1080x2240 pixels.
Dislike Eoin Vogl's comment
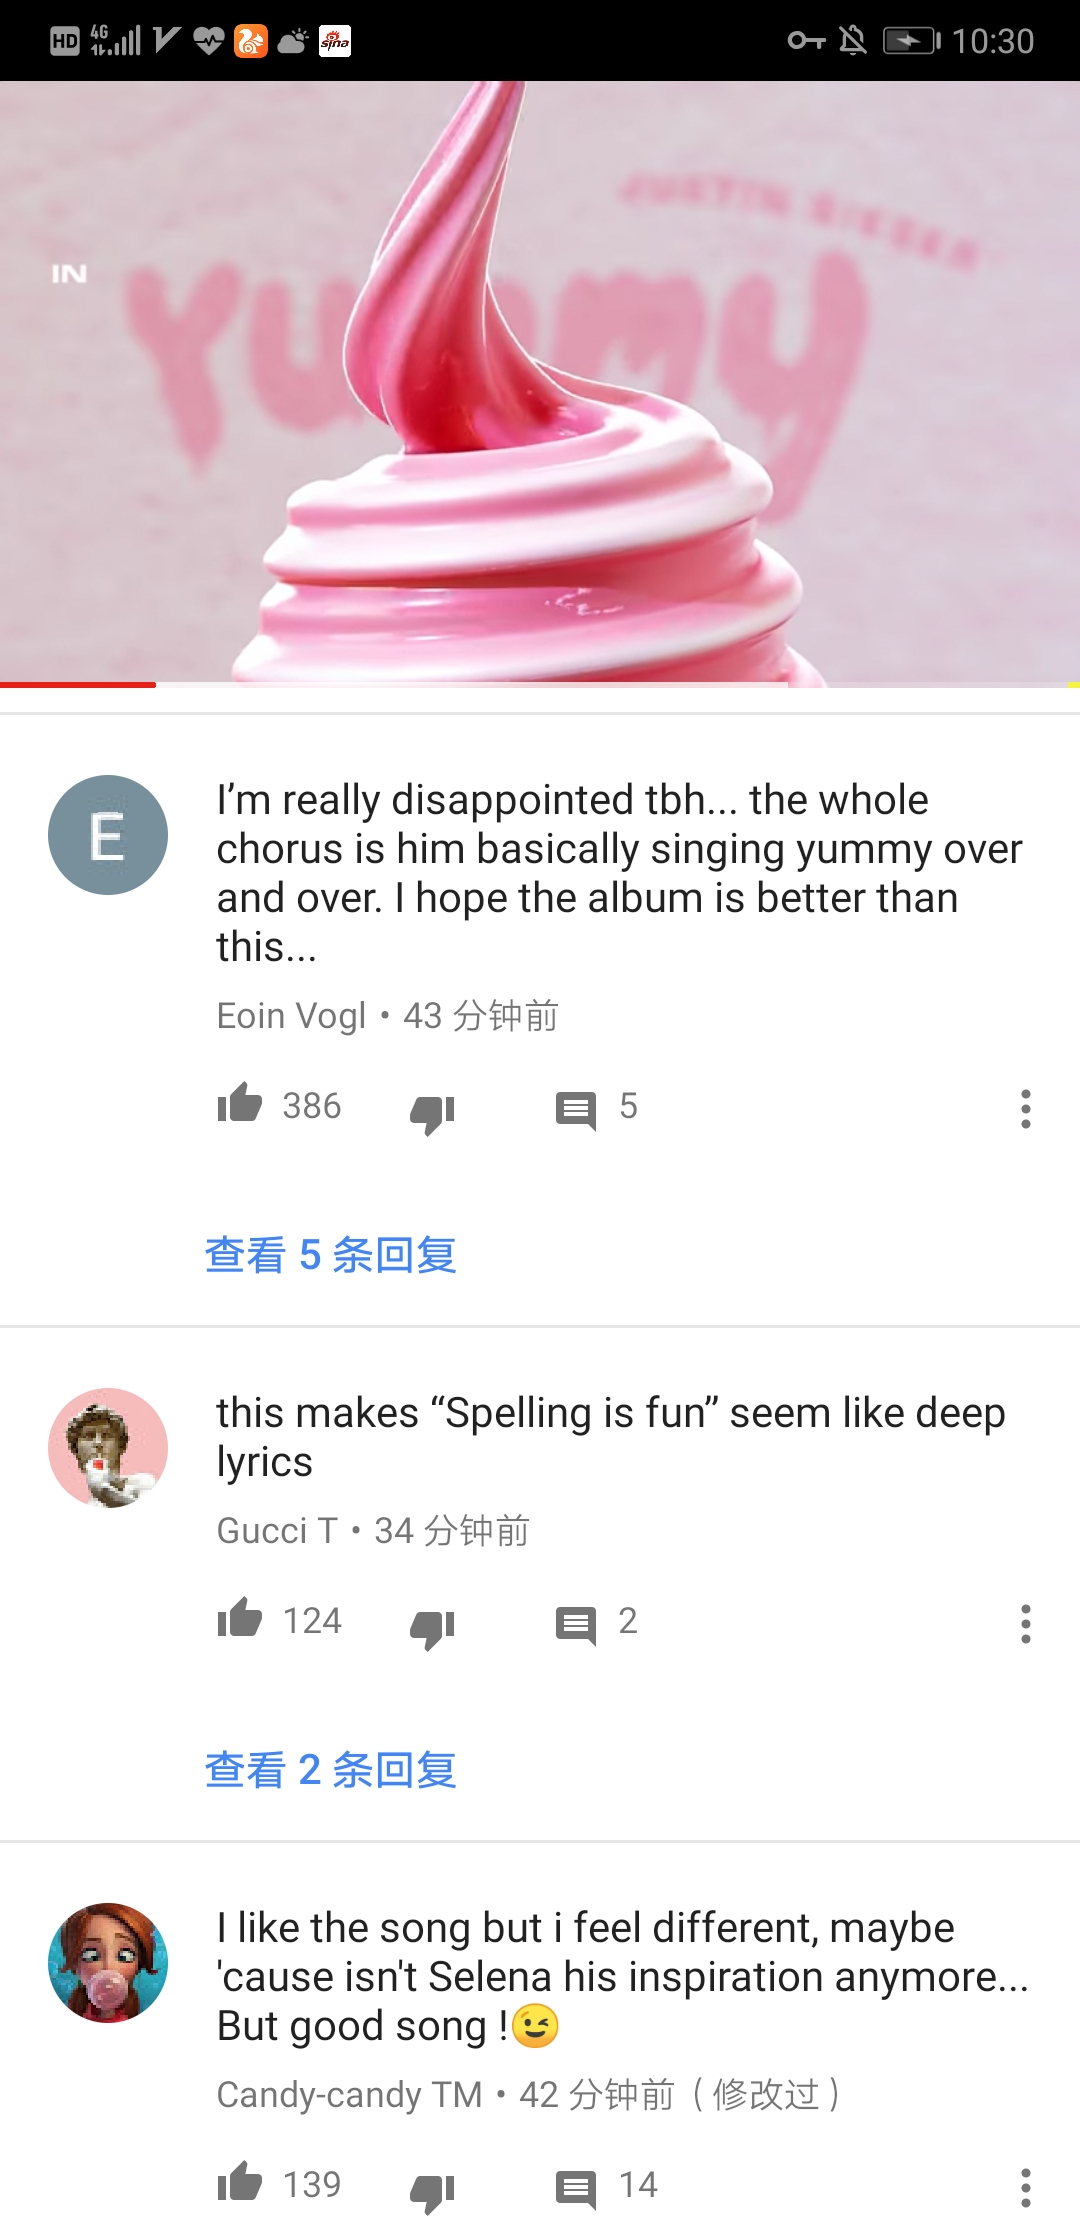(432, 1113)
